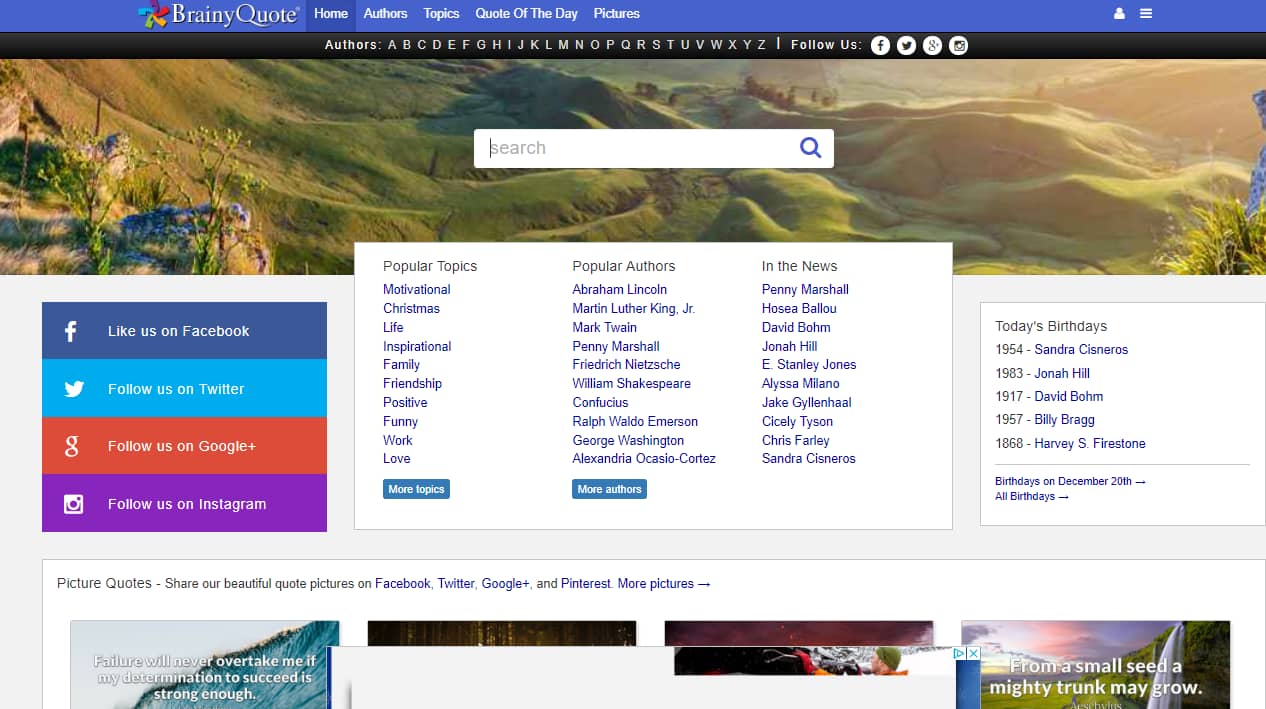Go to the Home tab
Viewport: 1266px width, 709px height.
[331, 14]
